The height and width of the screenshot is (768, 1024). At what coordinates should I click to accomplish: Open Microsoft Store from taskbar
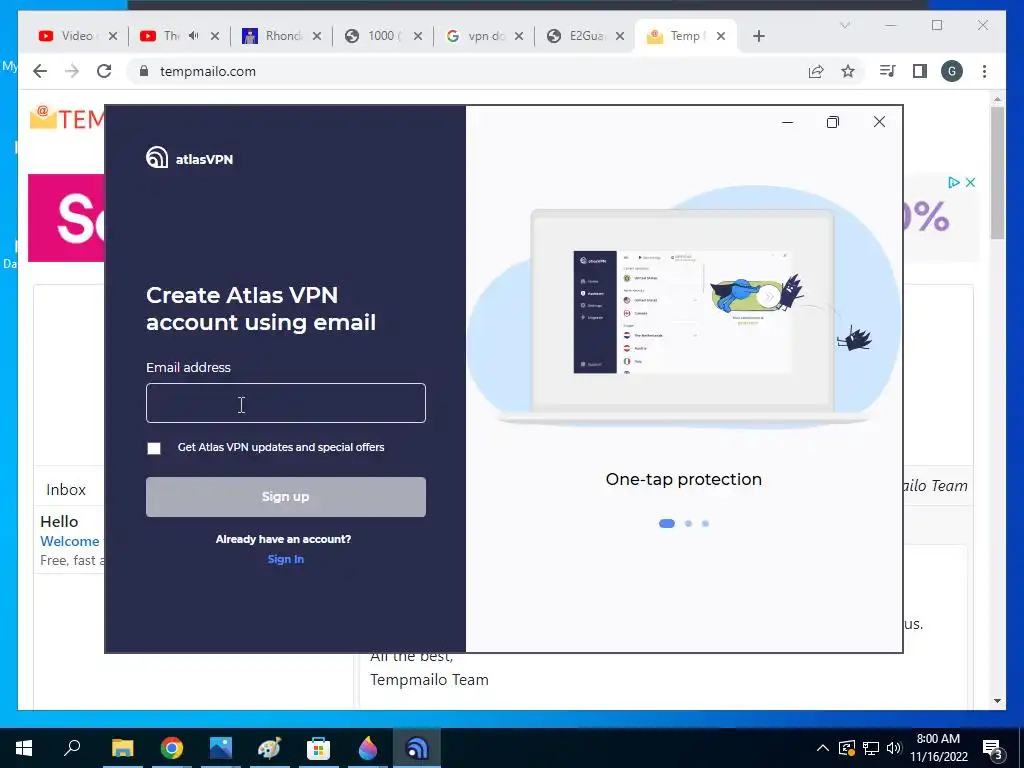point(319,748)
